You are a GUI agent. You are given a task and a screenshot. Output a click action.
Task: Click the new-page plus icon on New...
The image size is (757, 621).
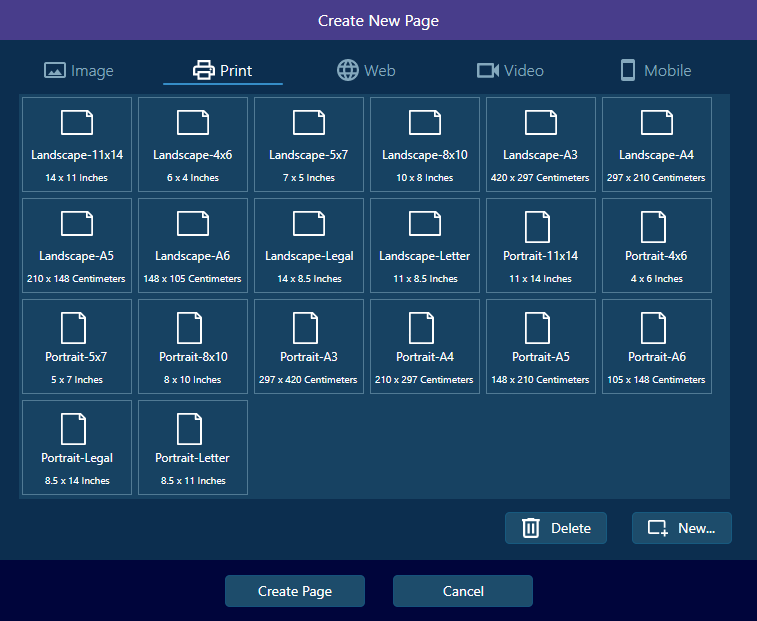tap(658, 528)
